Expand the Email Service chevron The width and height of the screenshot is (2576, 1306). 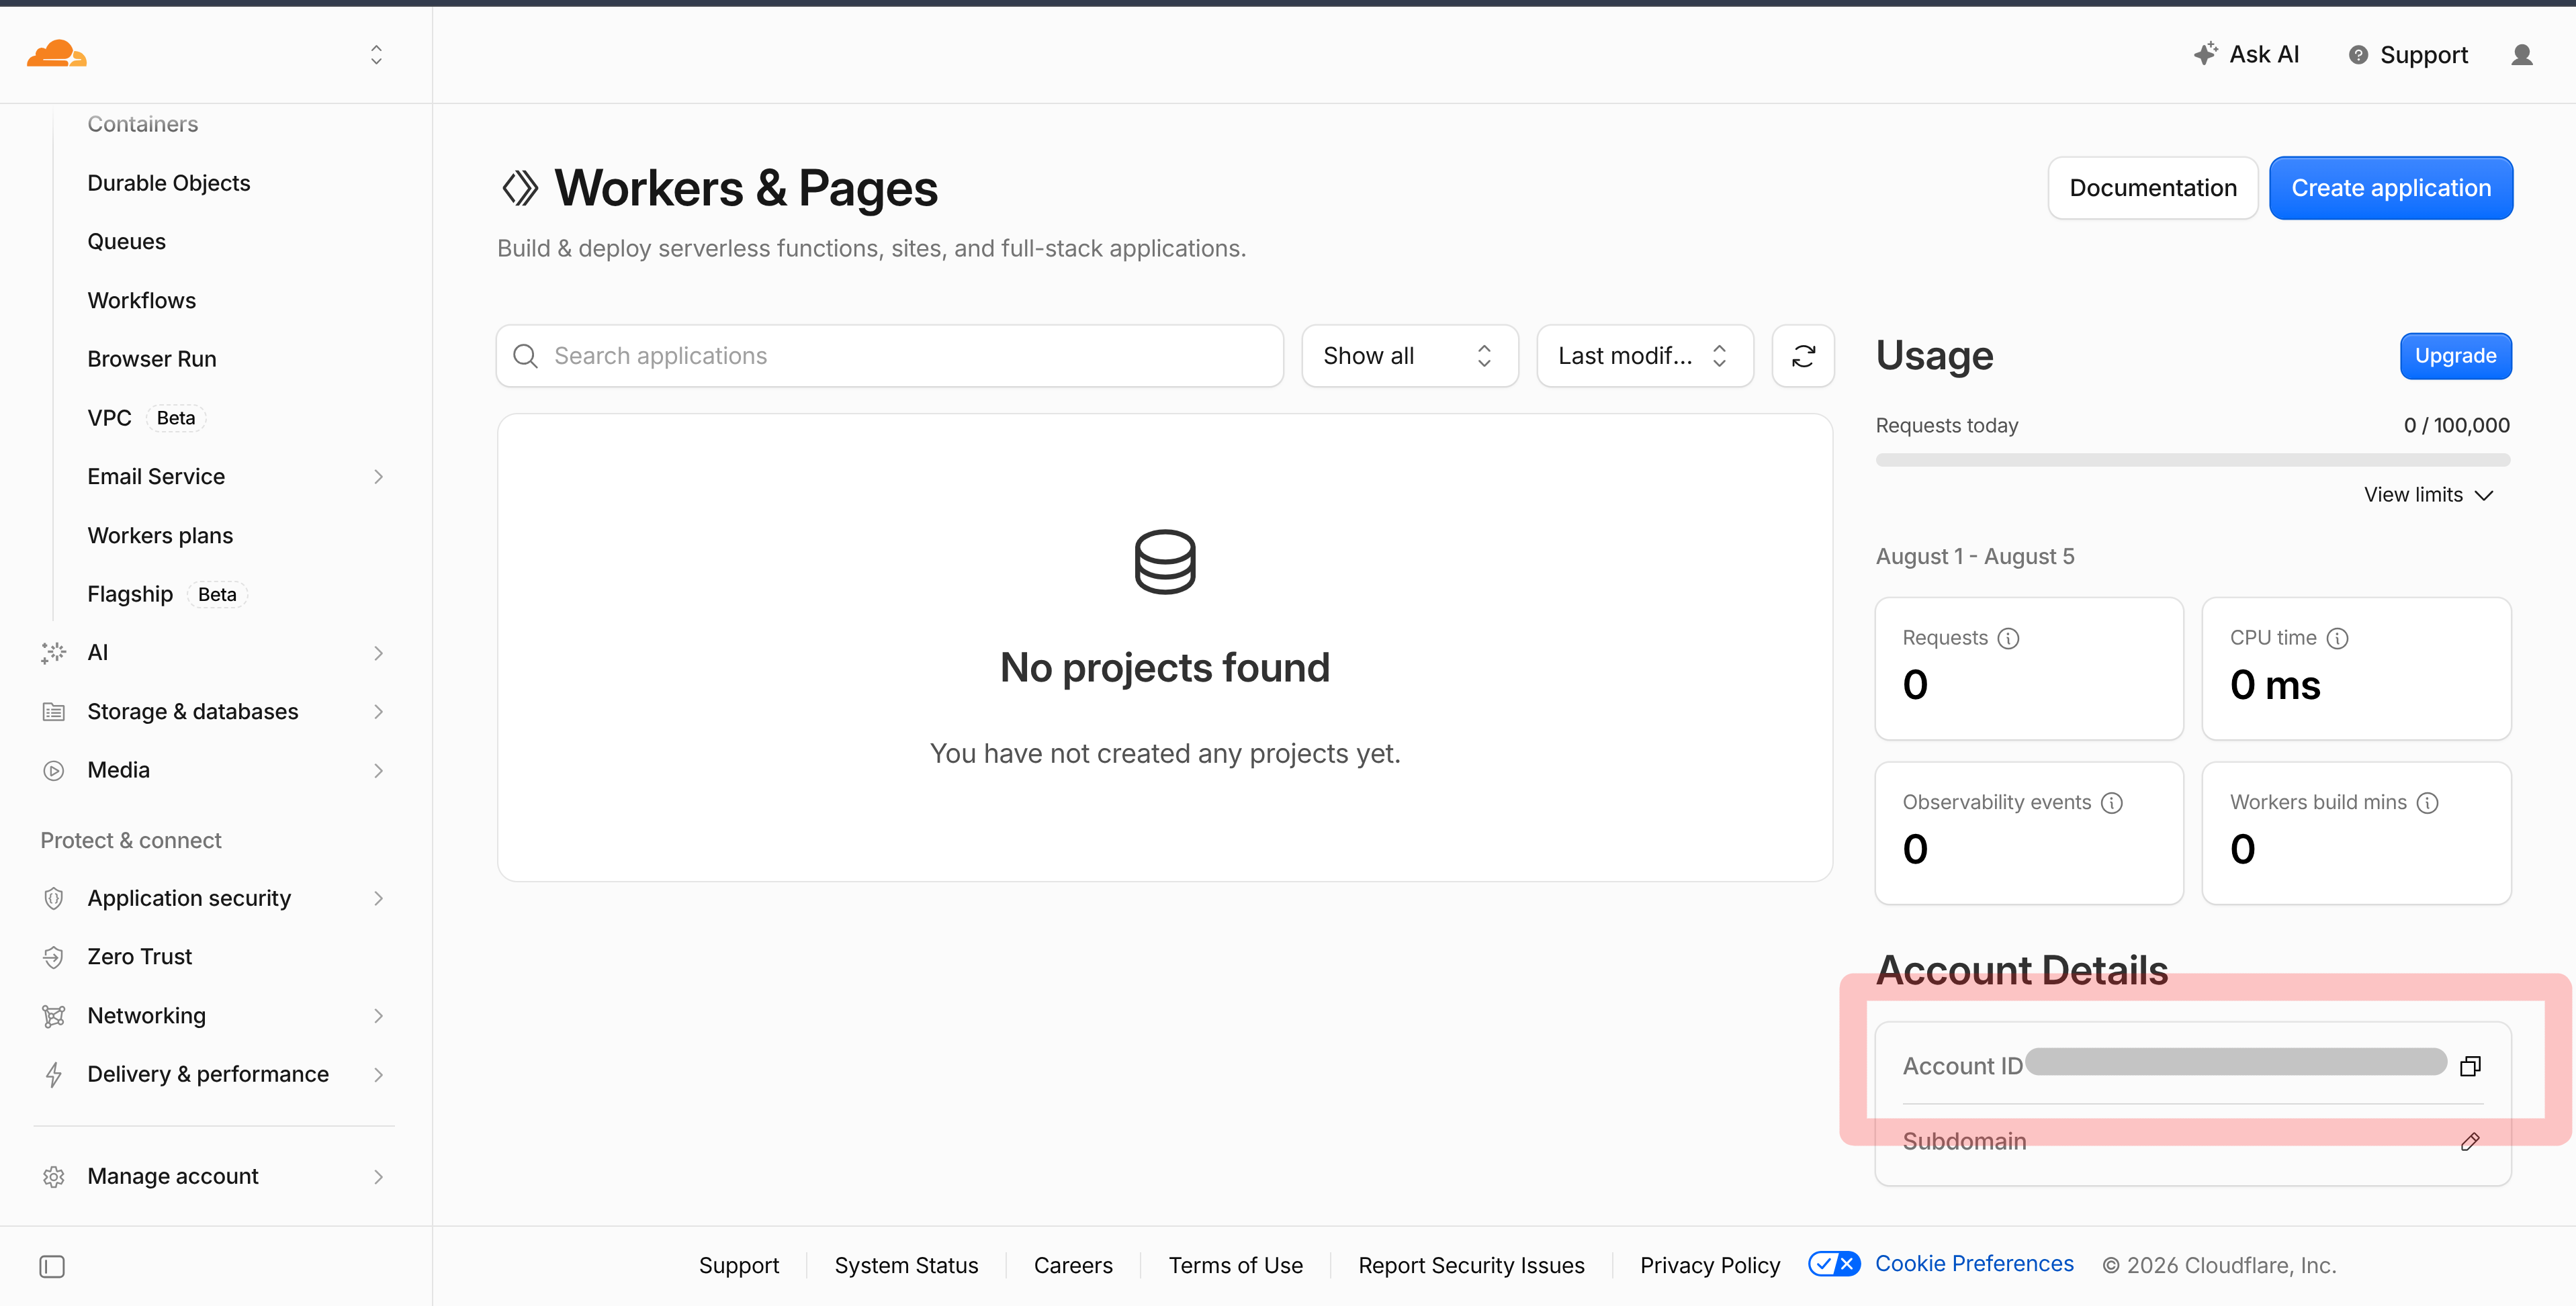378,477
